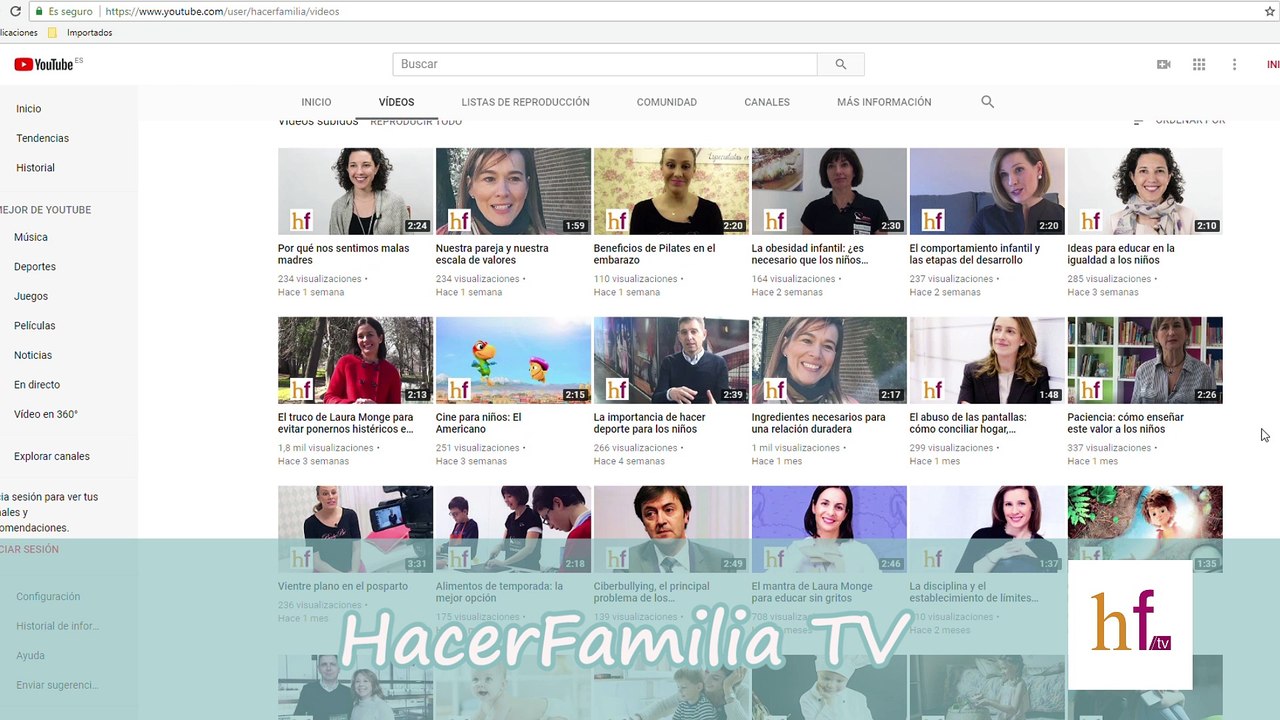Open the three-dot settings menu in header
1280x720 pixels.
coord(1234,64)
